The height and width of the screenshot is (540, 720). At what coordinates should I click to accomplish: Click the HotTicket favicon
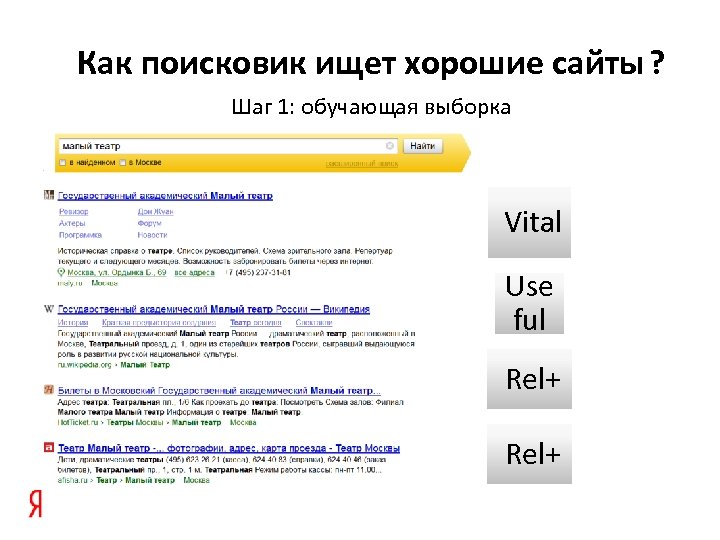[49, 390]
